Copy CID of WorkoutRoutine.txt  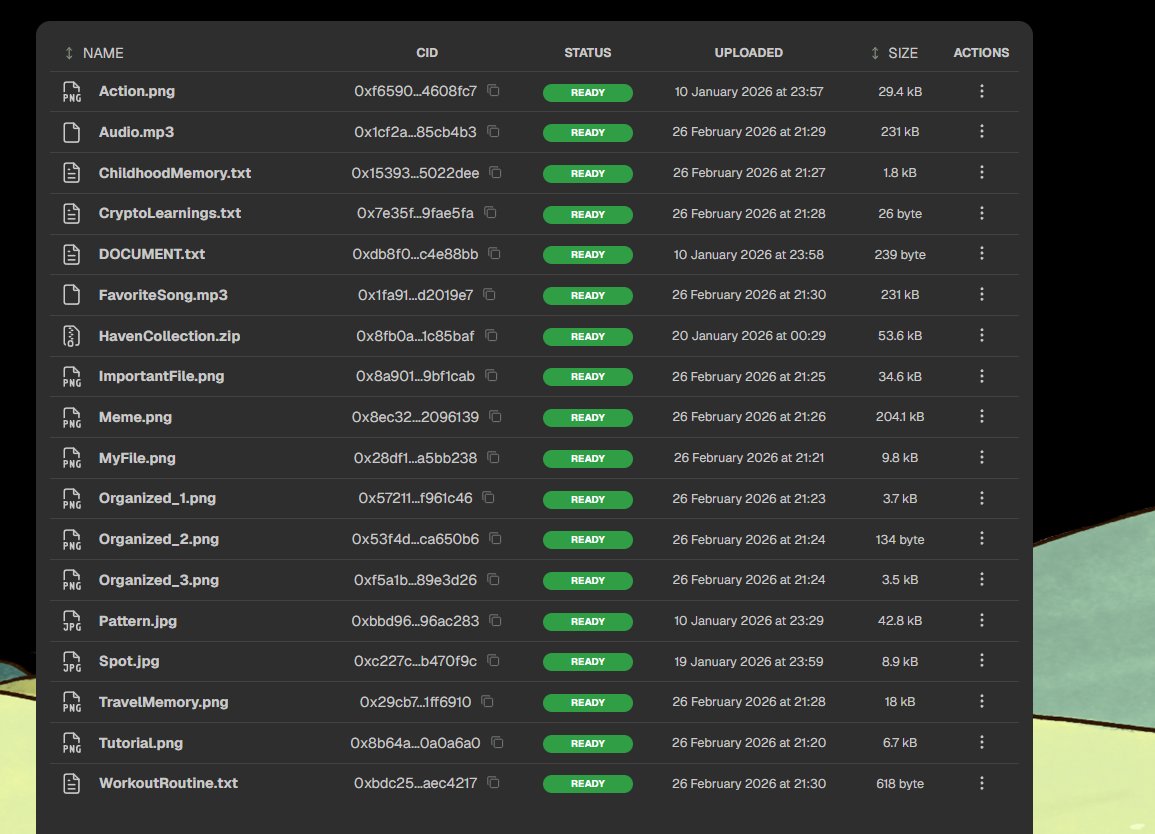click(494, 783)
